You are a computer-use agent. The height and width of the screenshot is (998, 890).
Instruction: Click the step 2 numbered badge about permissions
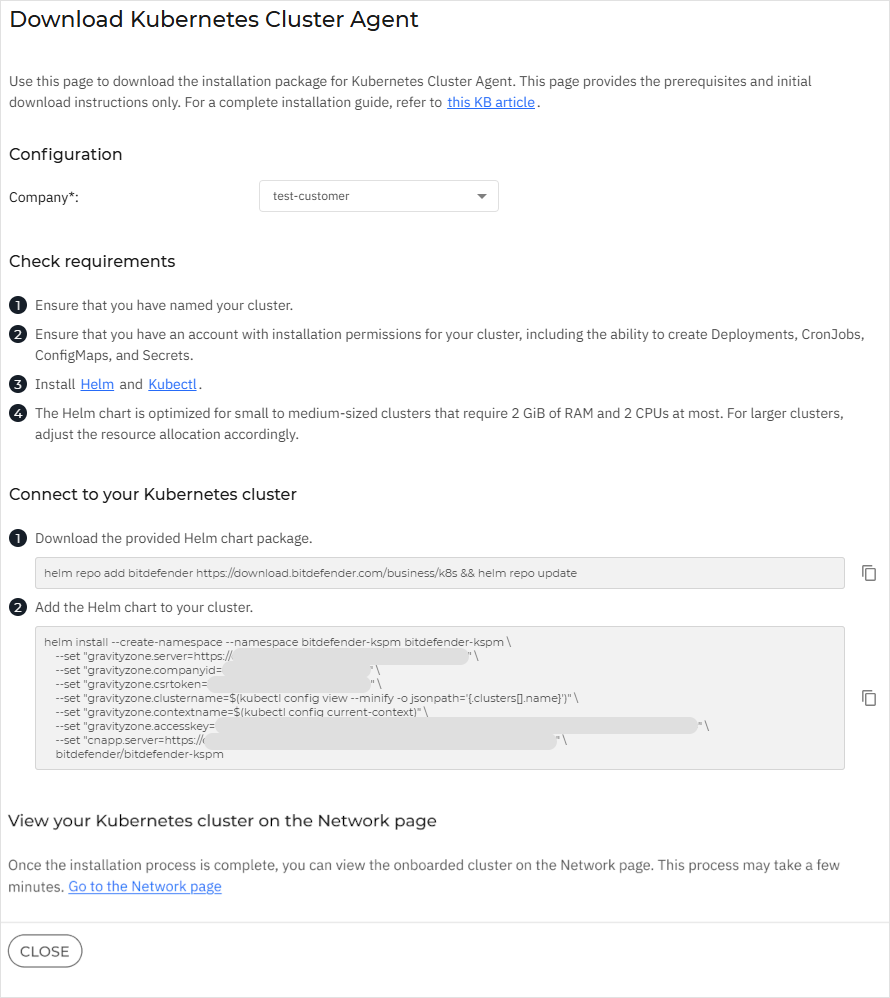click(17, 334)
